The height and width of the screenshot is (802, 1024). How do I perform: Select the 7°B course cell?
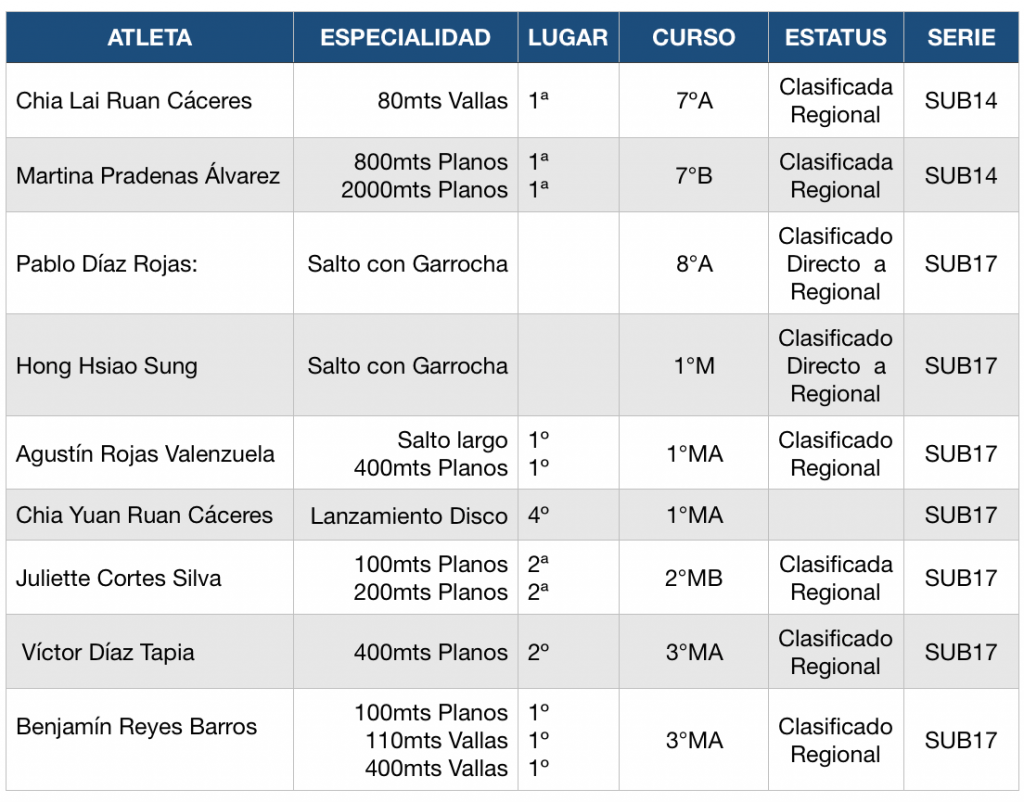pyautogui.click(x=694, y=174)
